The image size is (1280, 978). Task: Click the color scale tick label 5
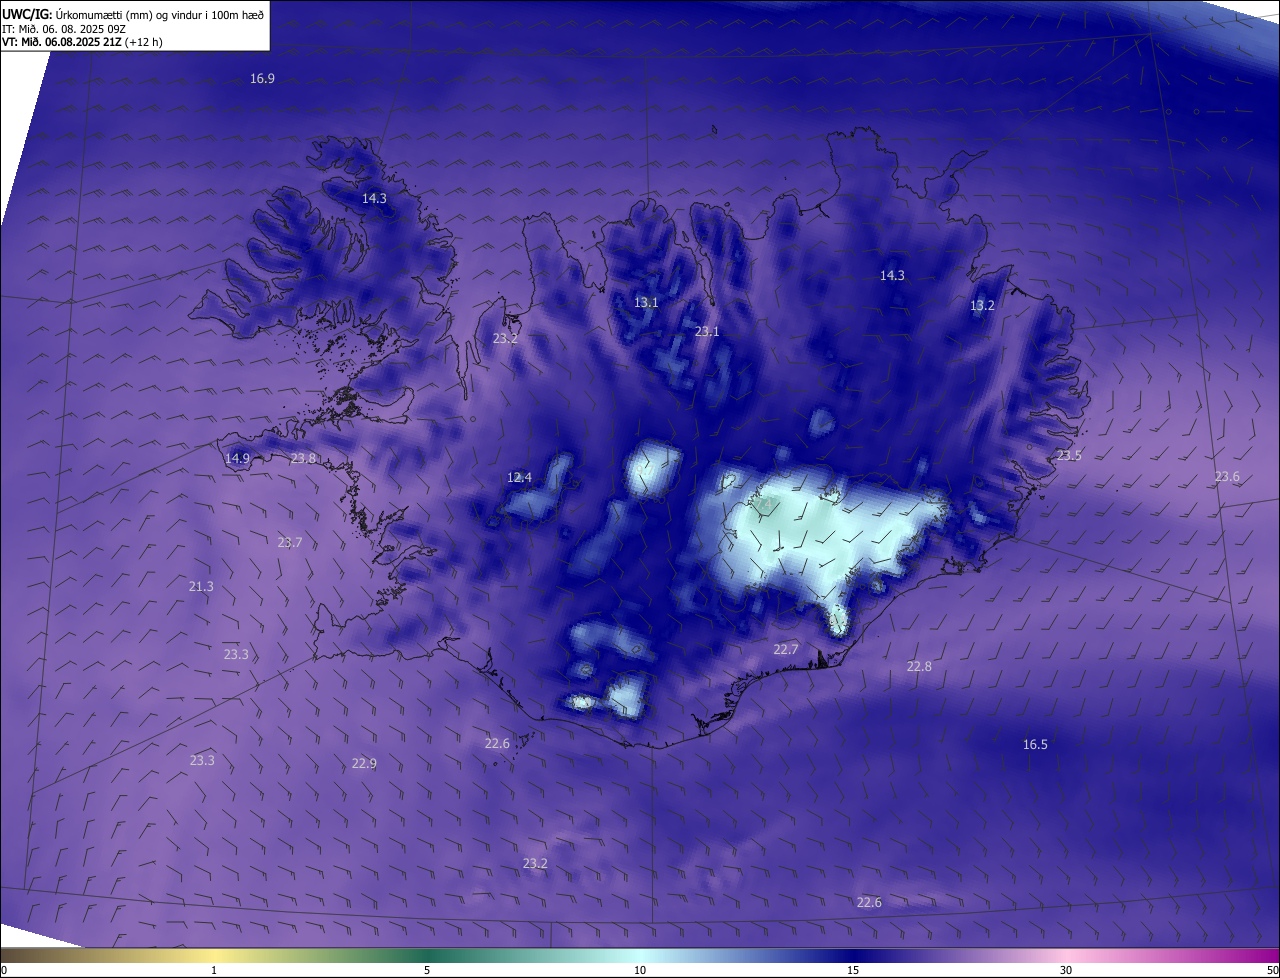pyautogui.click(x=427, y=970)
